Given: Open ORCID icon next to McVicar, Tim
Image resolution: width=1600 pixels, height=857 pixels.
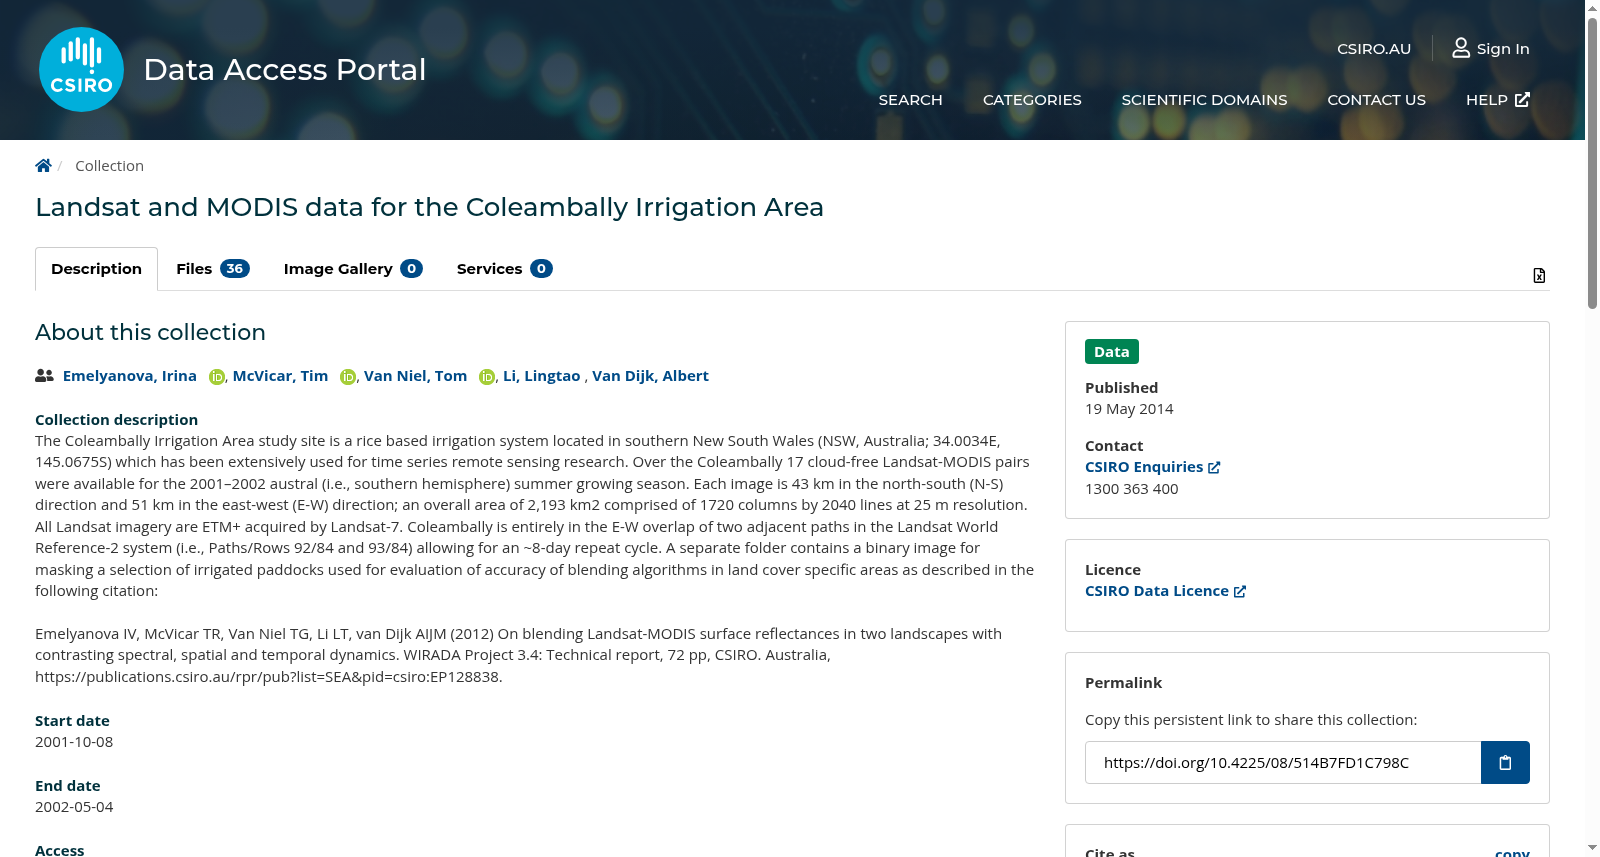Looking at the screenshot, I should (348, 377).
